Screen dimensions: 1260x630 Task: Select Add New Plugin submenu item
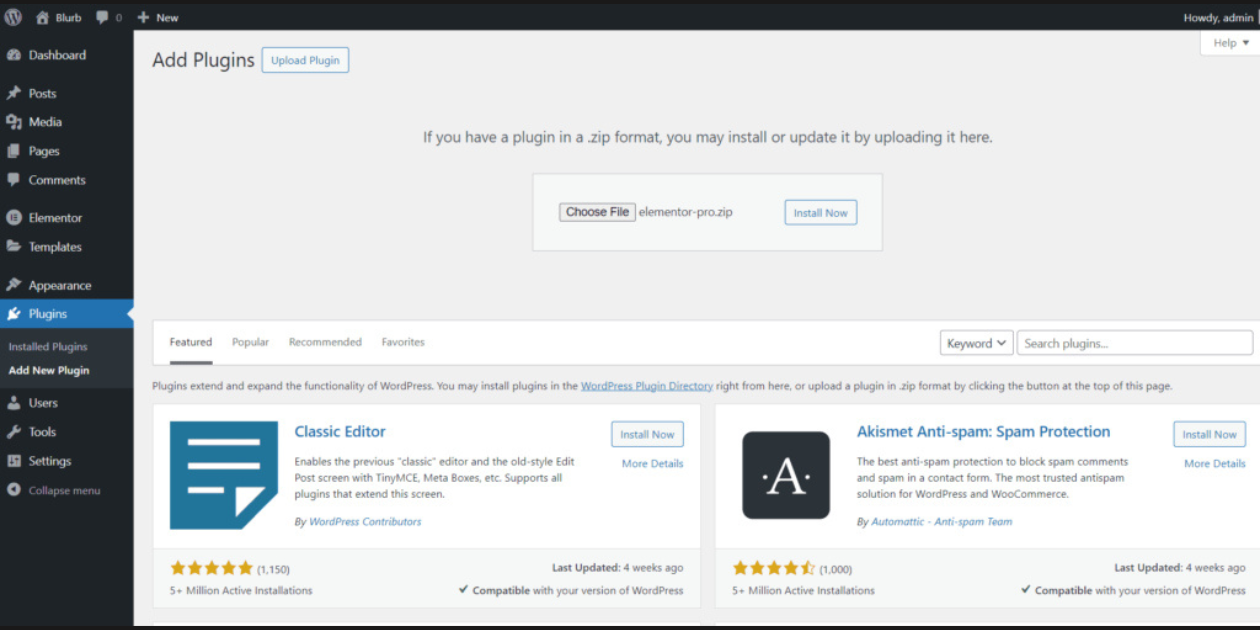coord(49,370)
